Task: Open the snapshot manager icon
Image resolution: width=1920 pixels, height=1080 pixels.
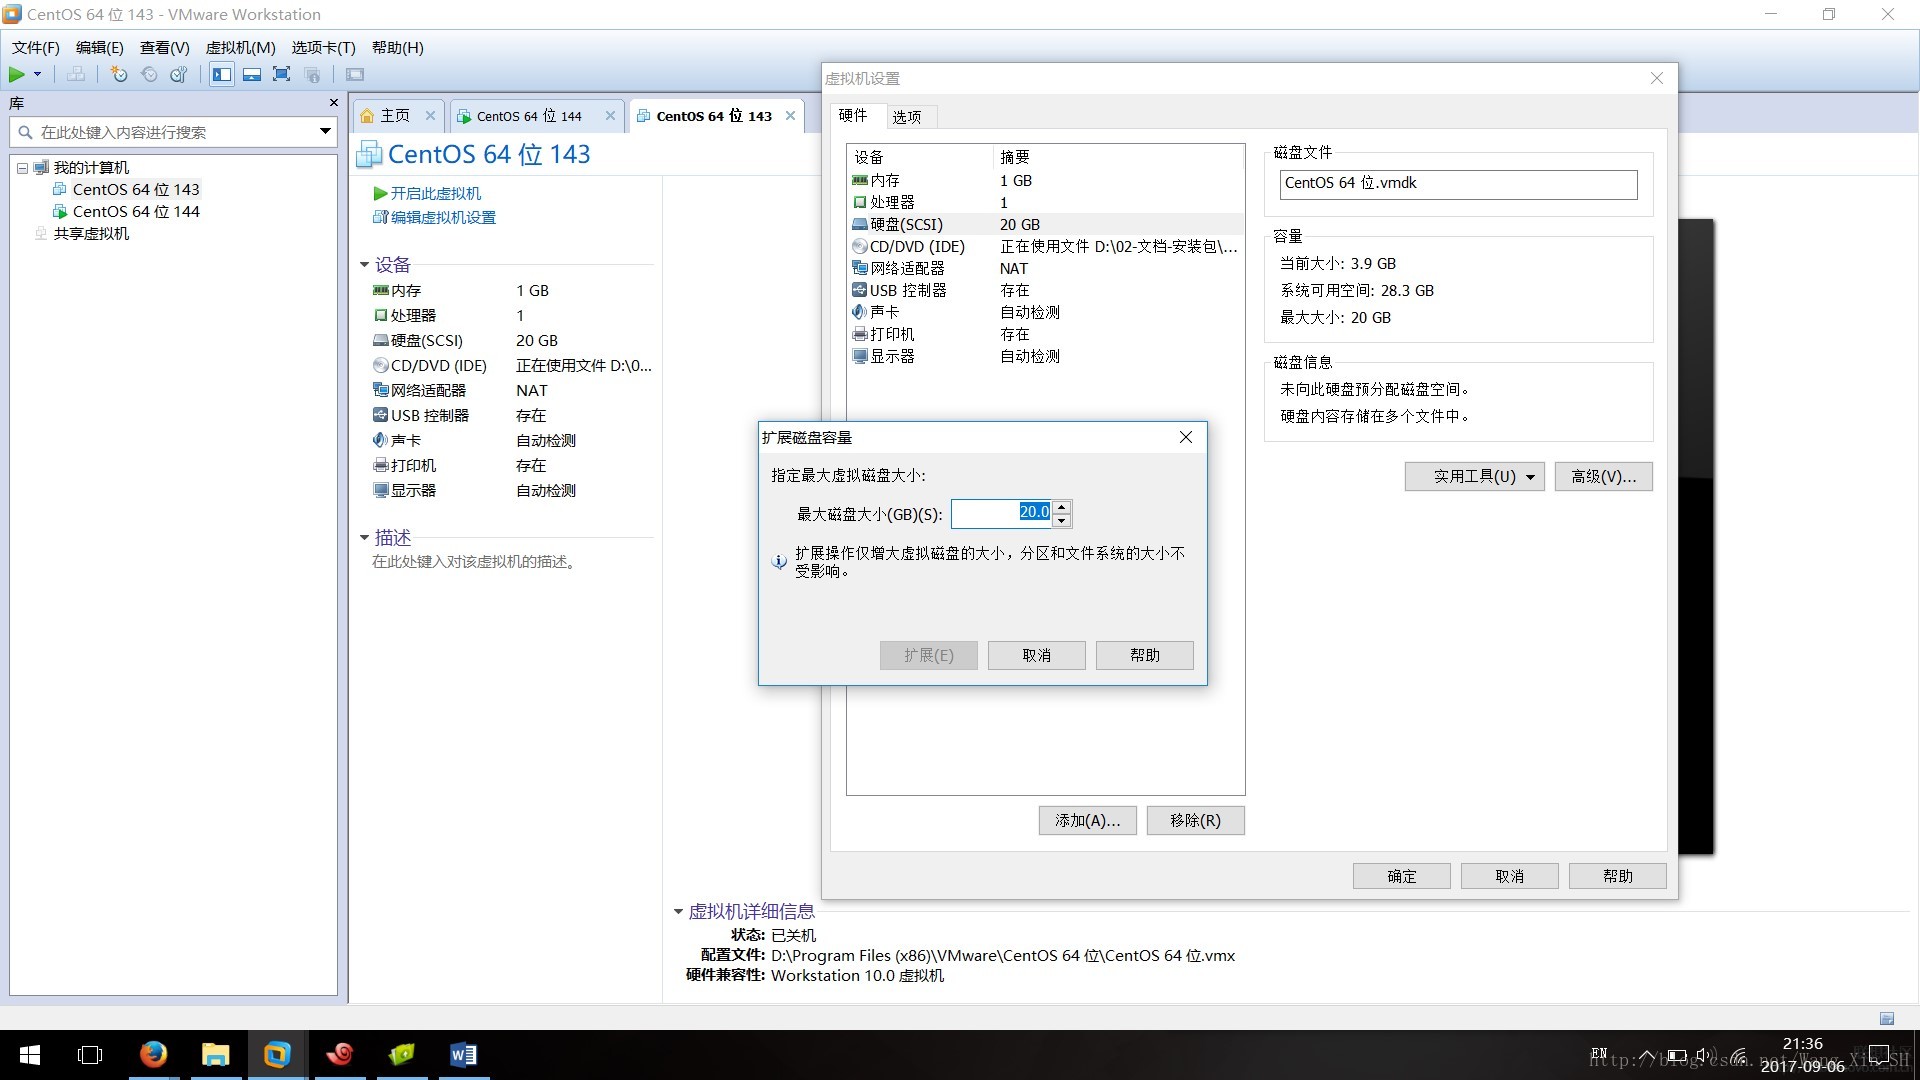Action: tap(179, 74)
